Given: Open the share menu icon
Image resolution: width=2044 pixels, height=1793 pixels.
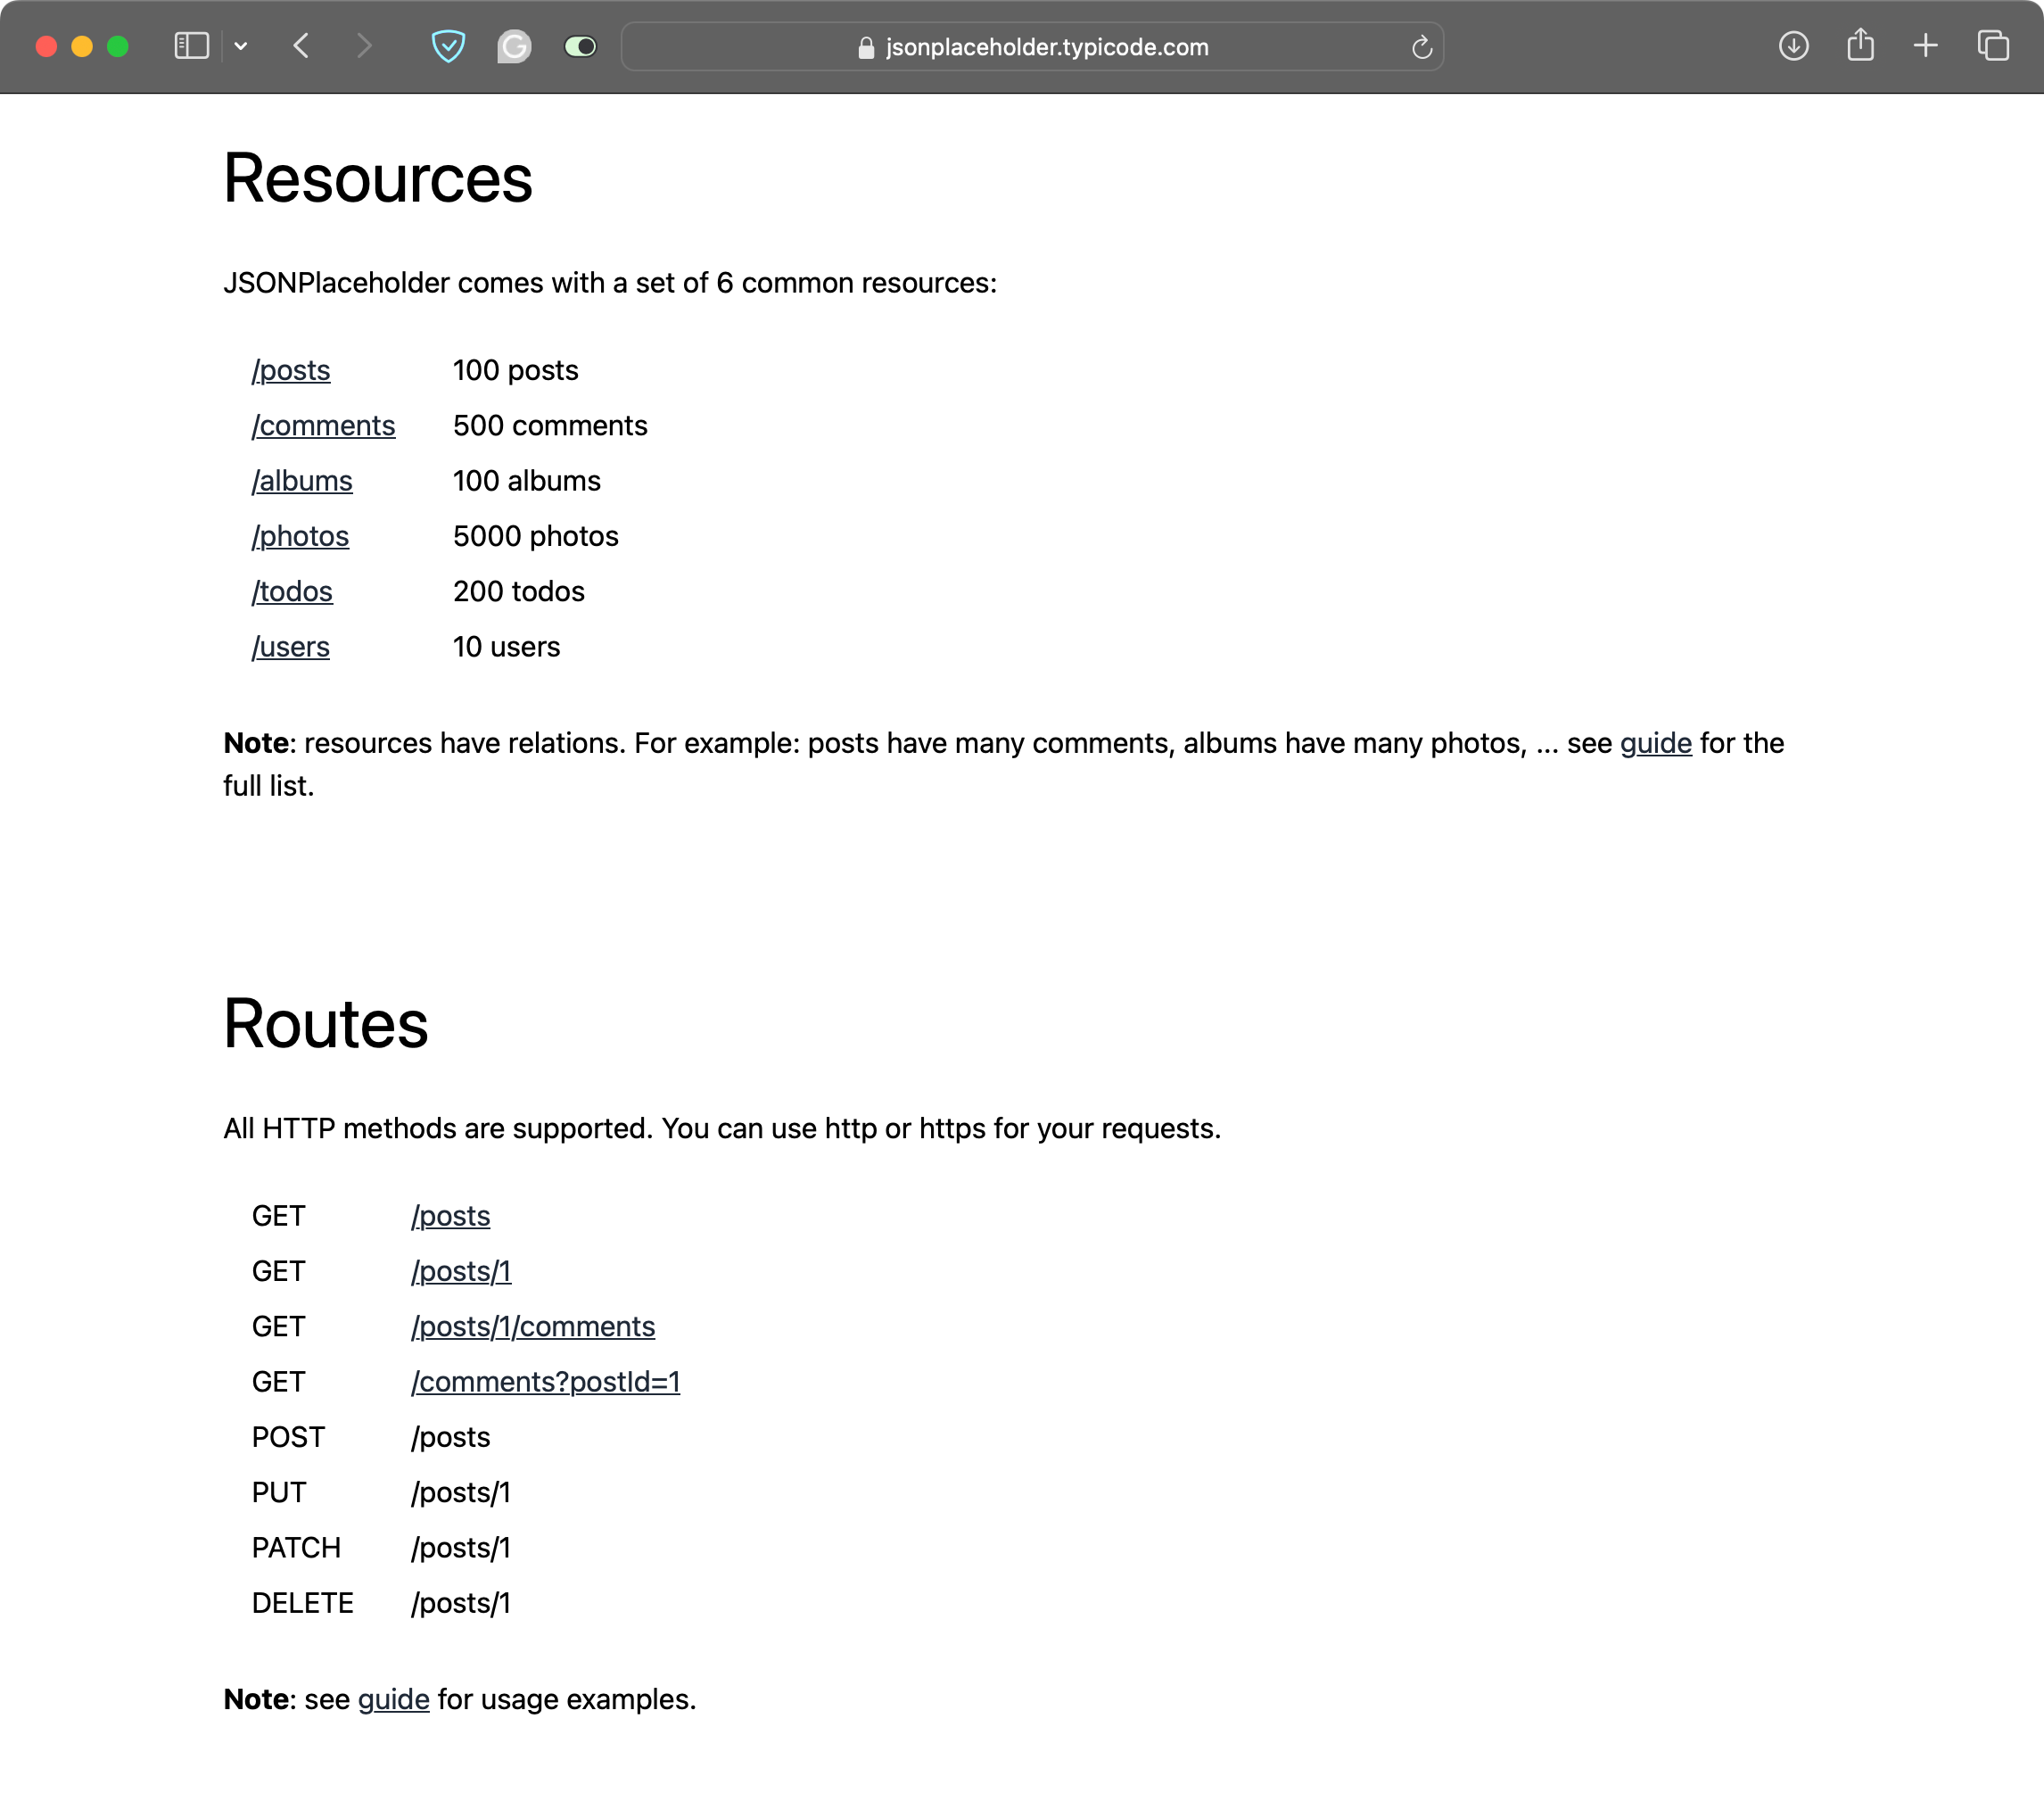Looking at the screenshot, I should pyautogui.click(x=1859, y=46).
